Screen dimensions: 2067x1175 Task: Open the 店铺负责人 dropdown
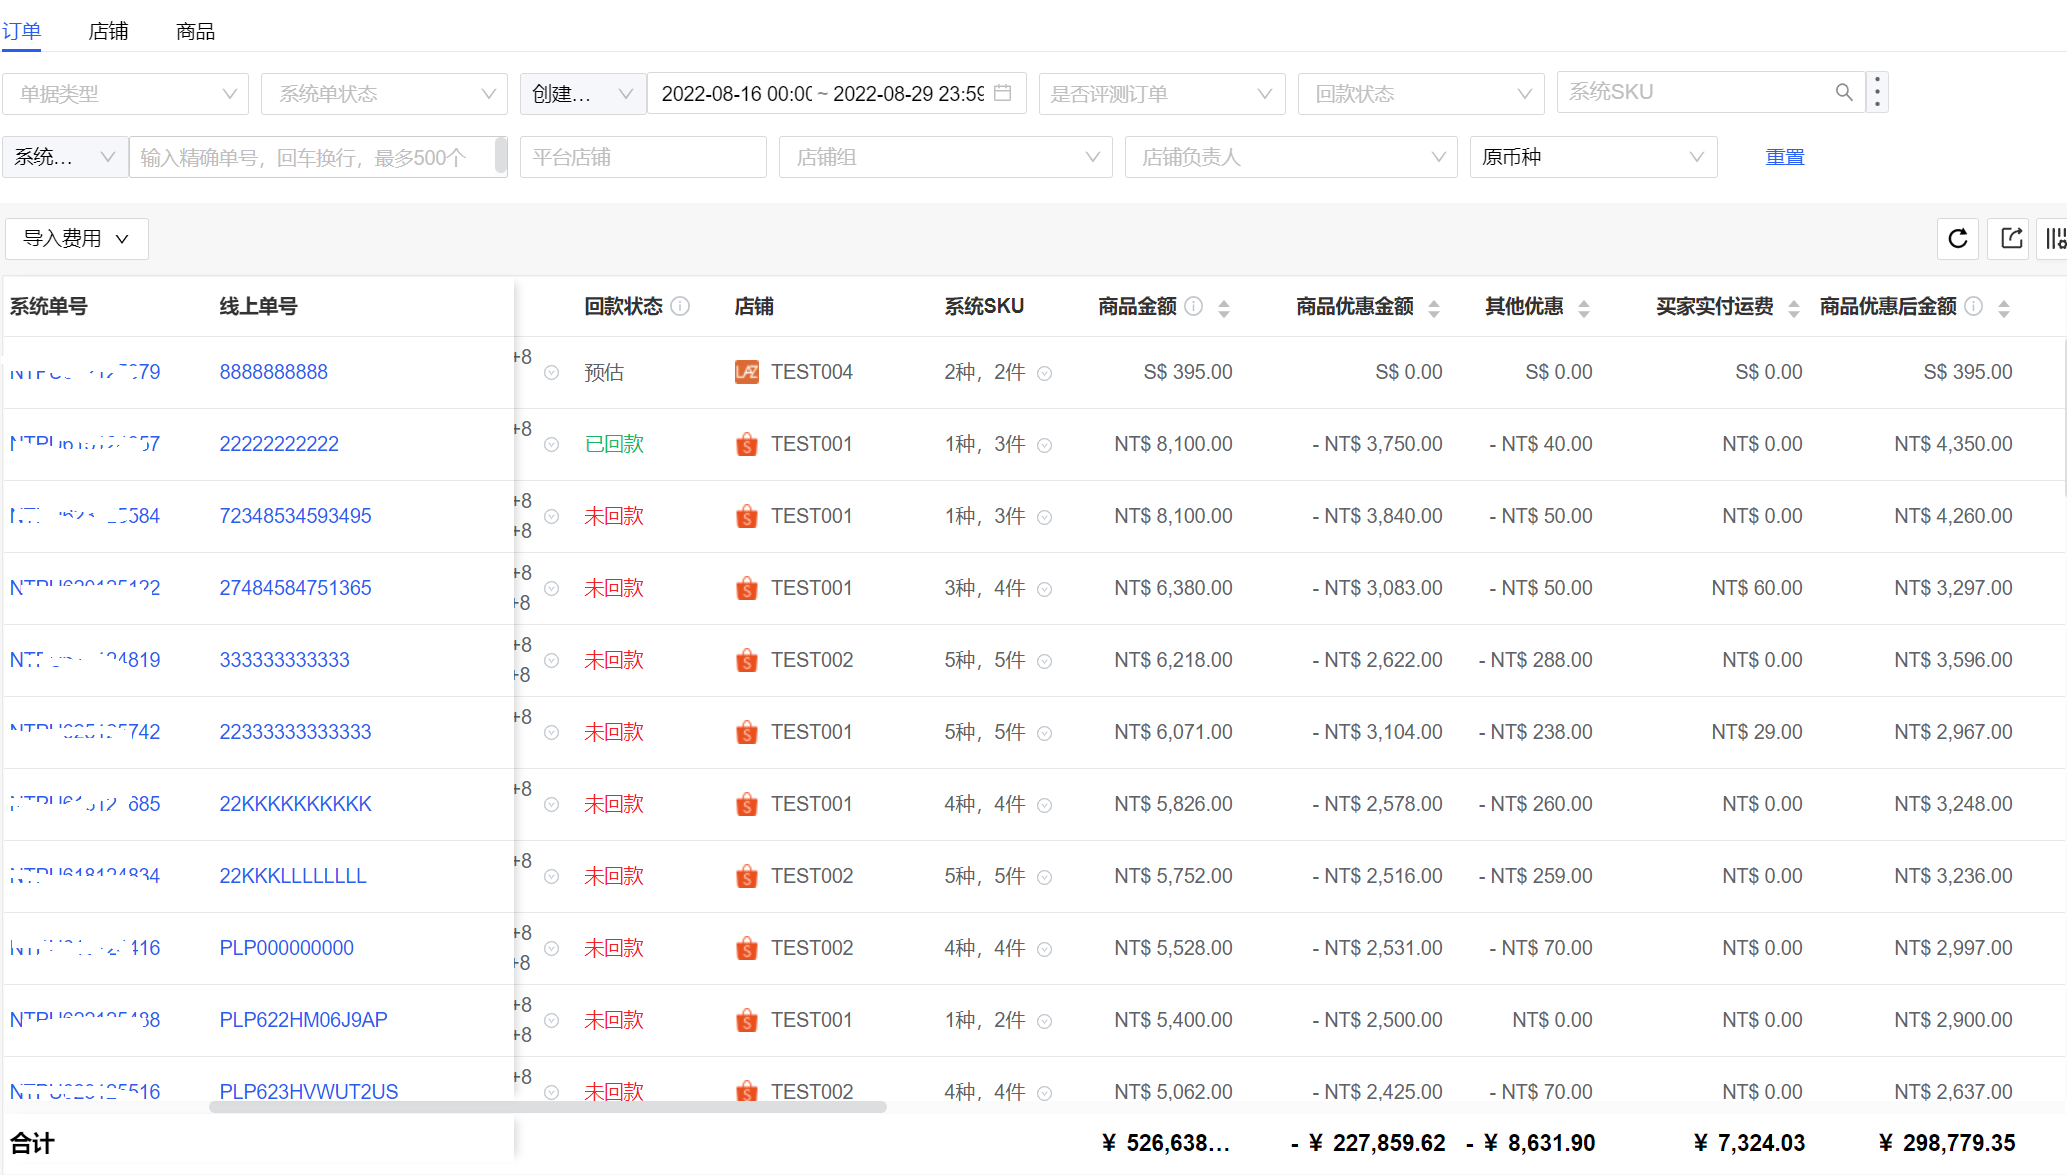point(1291,157)
